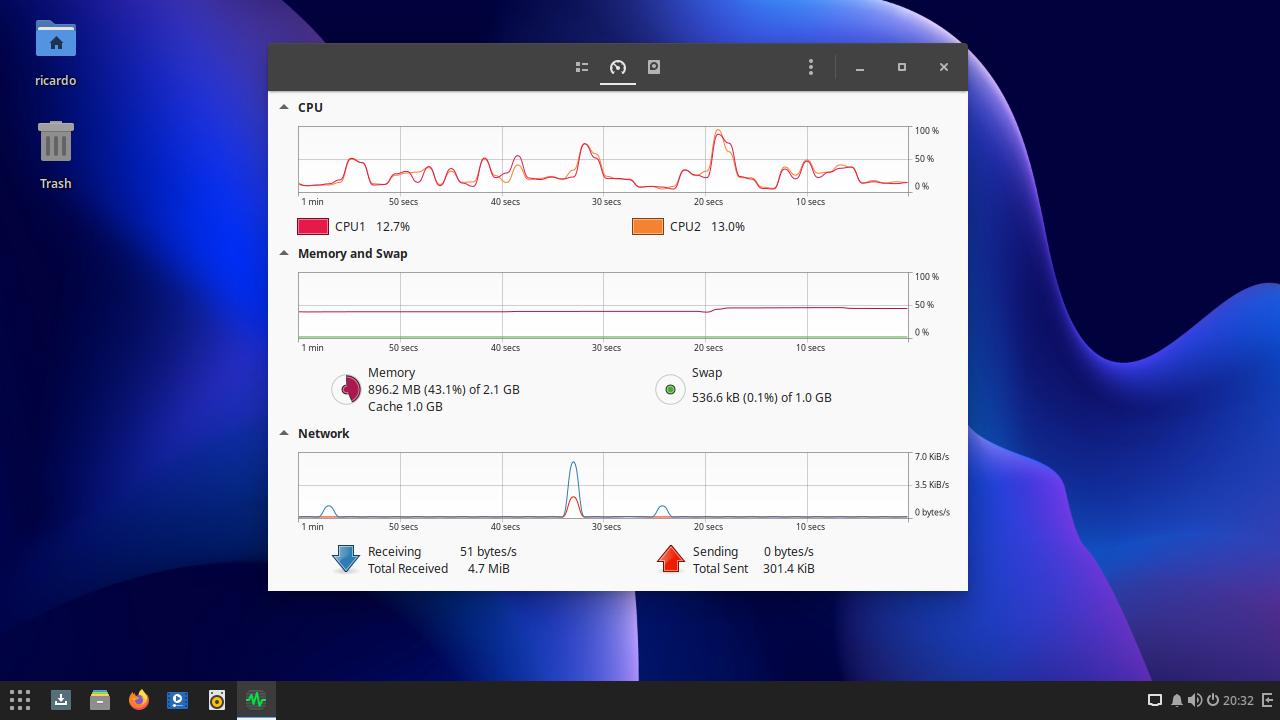Open the volume control tray icon

(x=1195, y=700)
